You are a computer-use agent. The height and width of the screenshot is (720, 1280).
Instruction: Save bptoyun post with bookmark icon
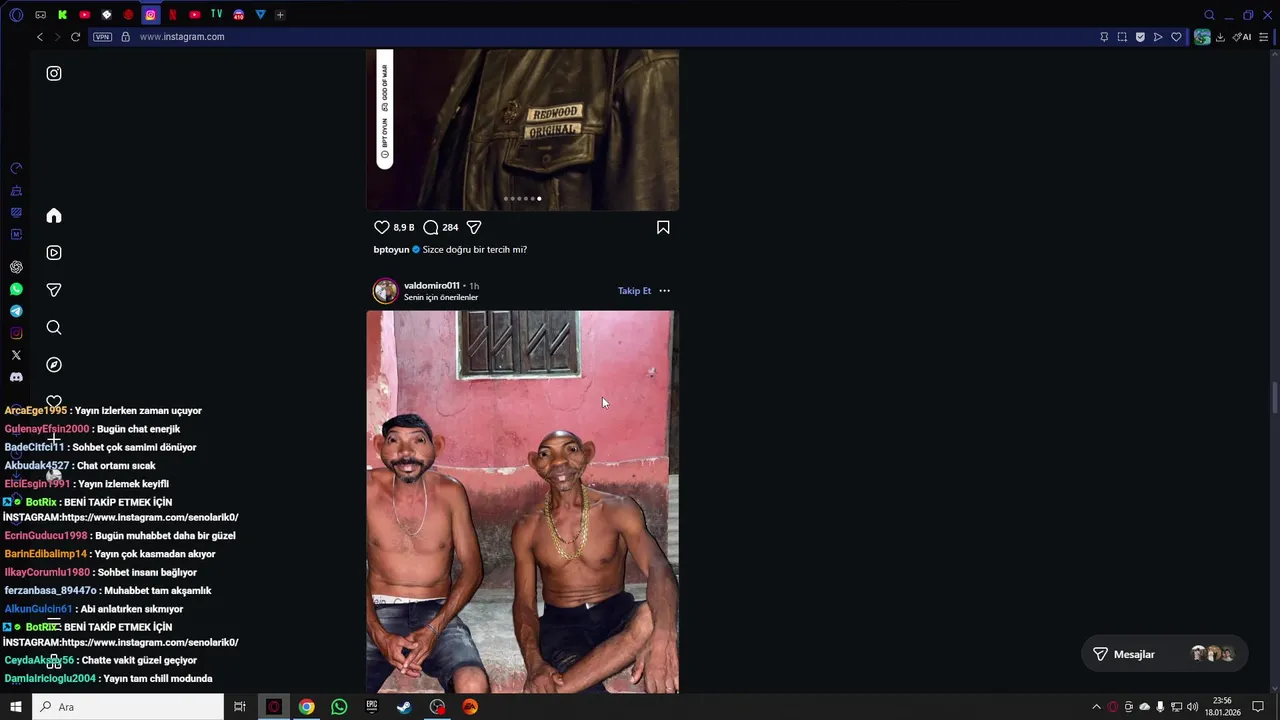click(663, 228)
